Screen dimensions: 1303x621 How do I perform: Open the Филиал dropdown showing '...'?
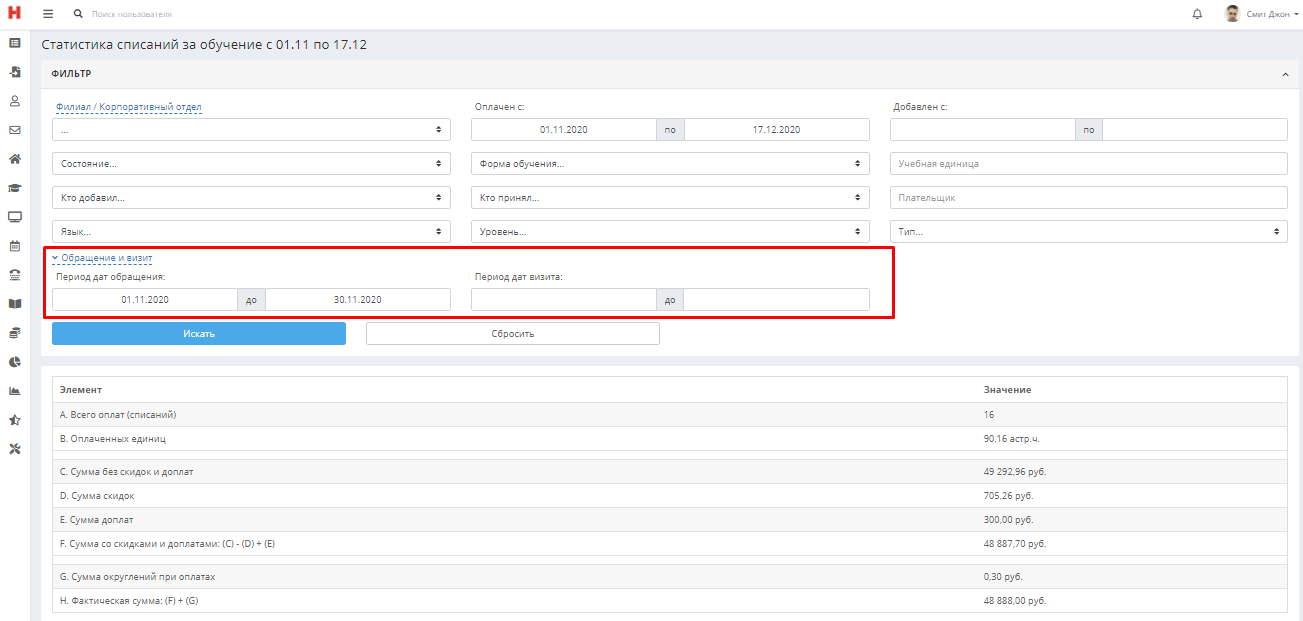point(251,129)
